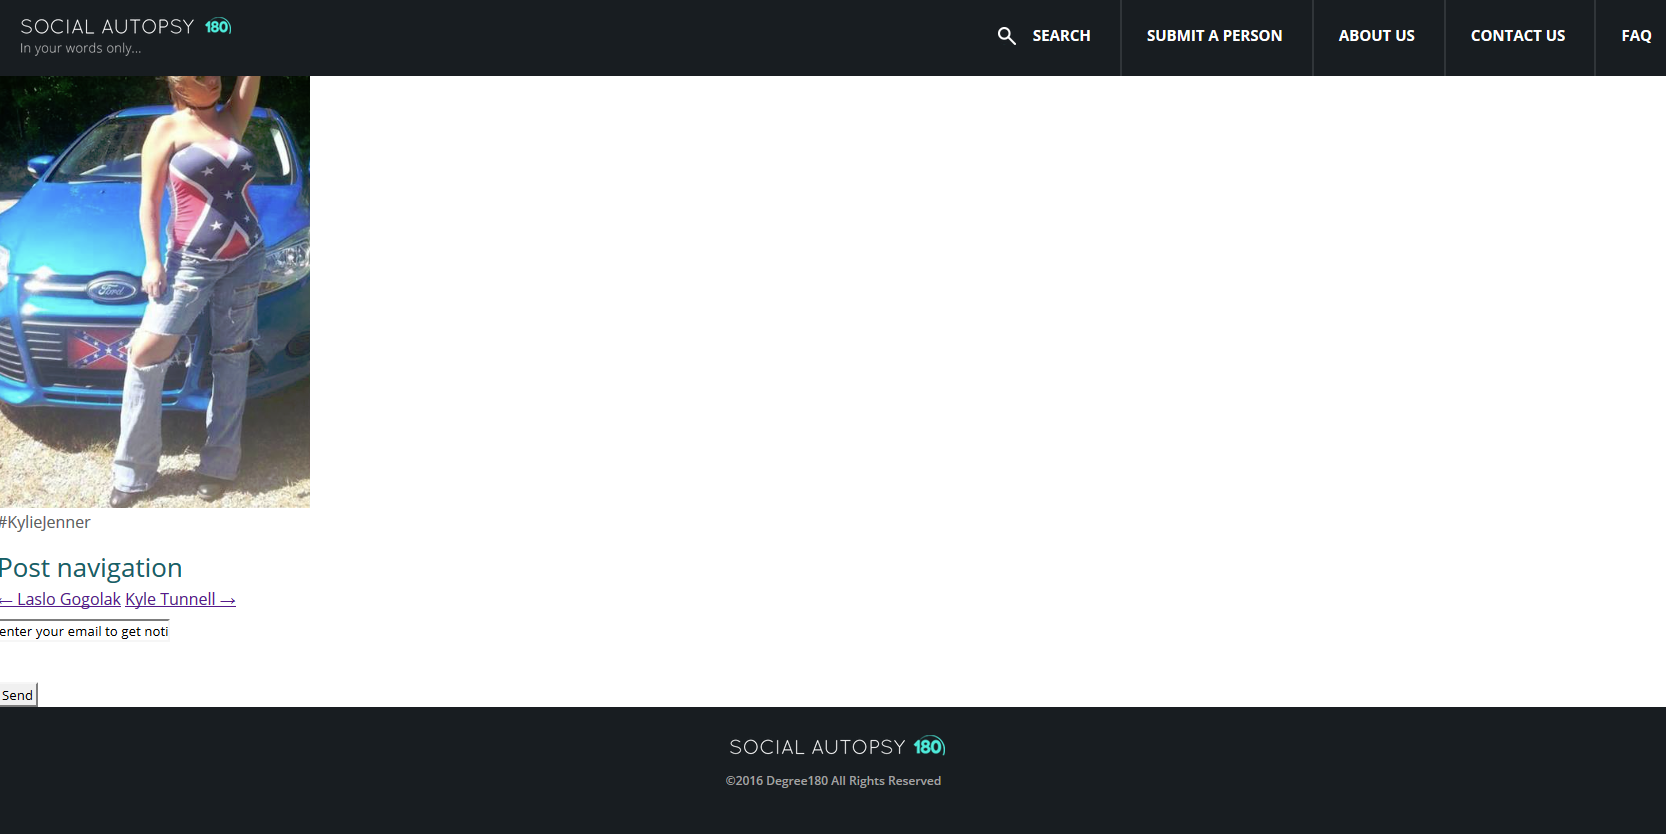Go to previous post Laslo Gogolak
This screenshot has height=834, width=1666.
tap(60, 599)
